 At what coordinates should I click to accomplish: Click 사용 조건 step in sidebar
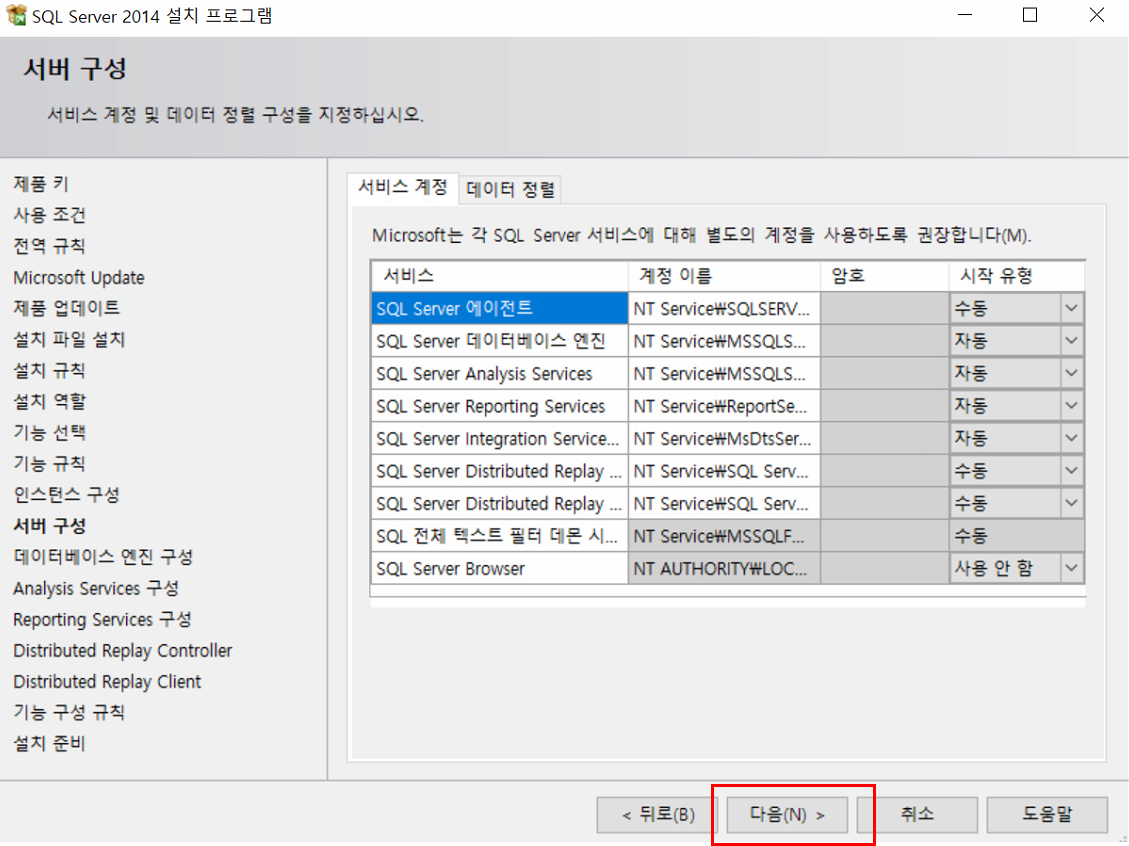[x=49, y=215]
